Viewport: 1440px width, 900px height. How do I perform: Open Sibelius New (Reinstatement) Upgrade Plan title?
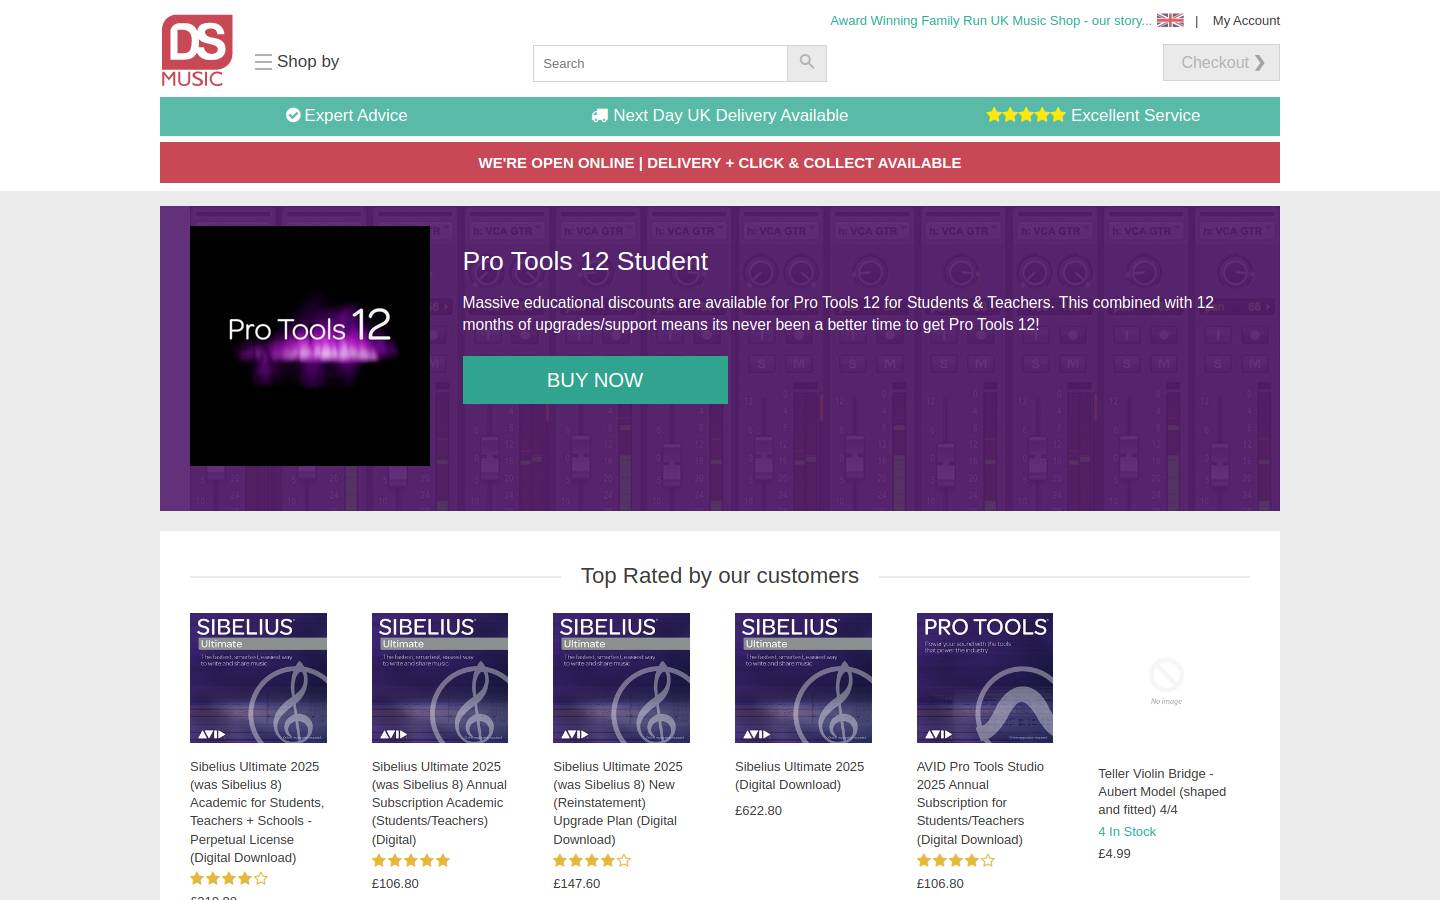point(618,803)
